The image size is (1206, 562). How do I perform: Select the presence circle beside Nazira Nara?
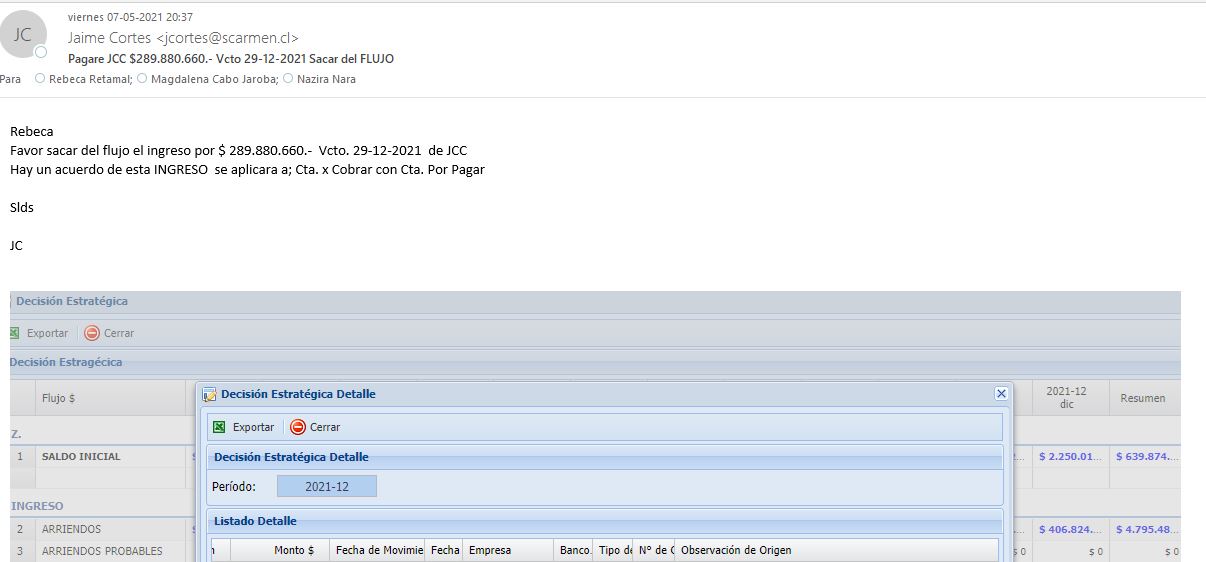pyautogui.click(x=289, y=79)
